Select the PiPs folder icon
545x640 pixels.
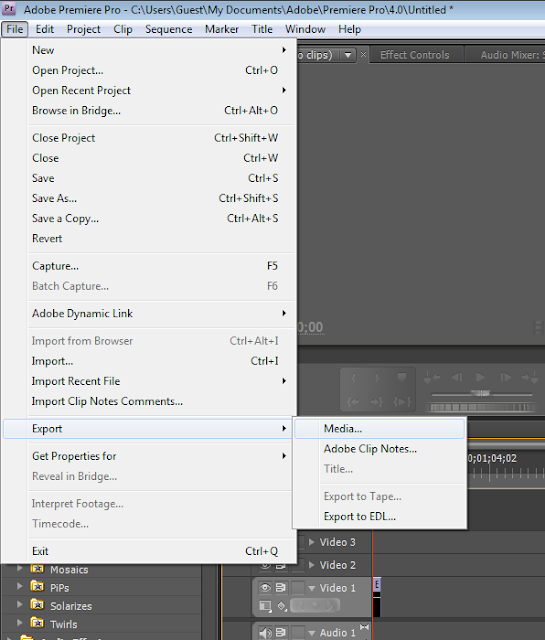pyautogui.click(x=37, y=587)
